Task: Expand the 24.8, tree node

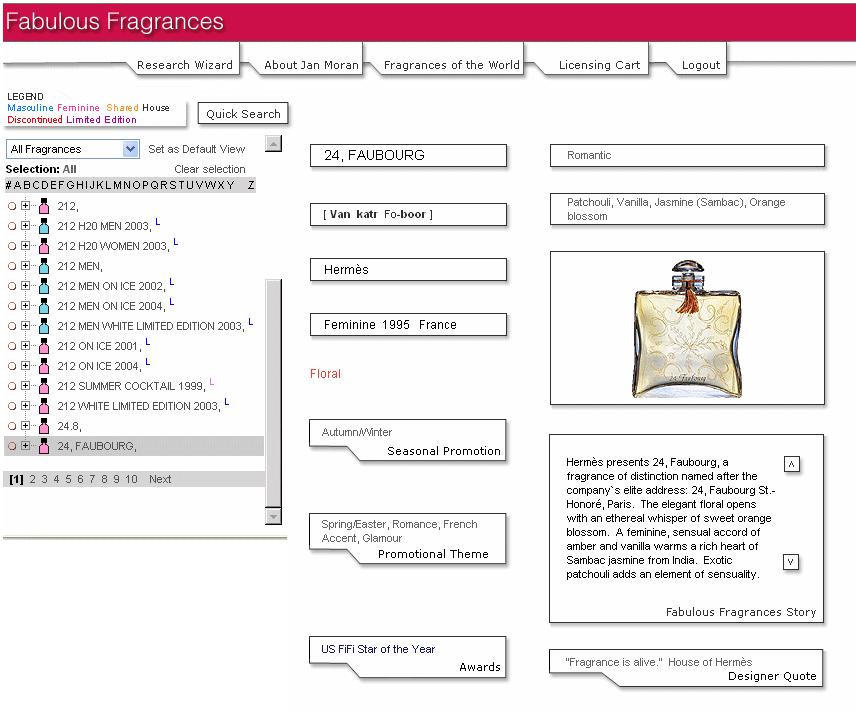Action: (25, 425)
